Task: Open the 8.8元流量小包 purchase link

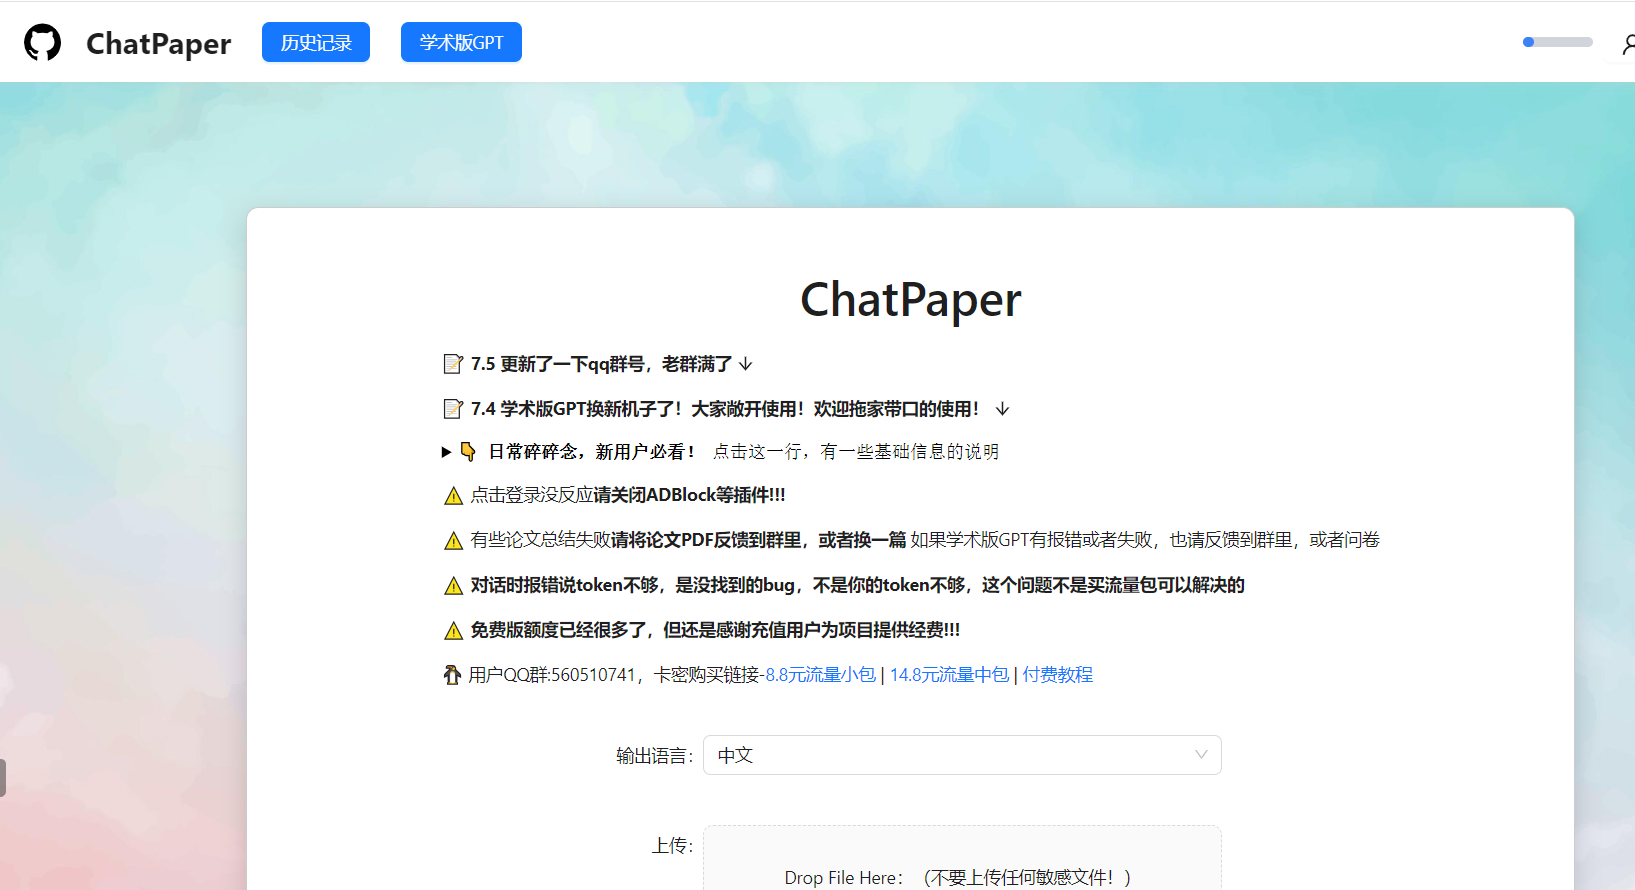Action: point(820,675)
